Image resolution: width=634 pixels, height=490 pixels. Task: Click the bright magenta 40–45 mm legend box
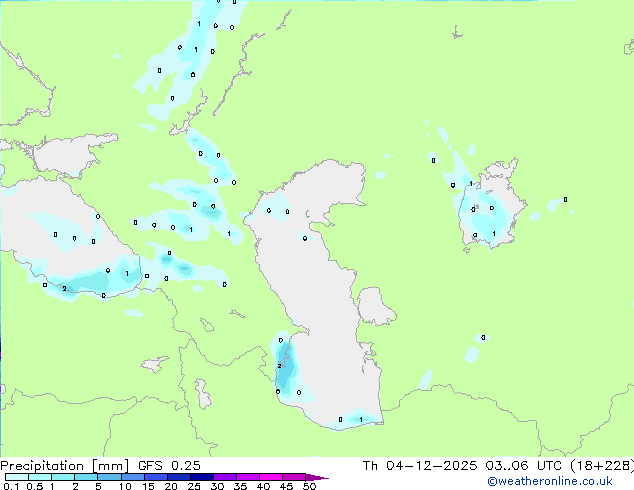271,477
